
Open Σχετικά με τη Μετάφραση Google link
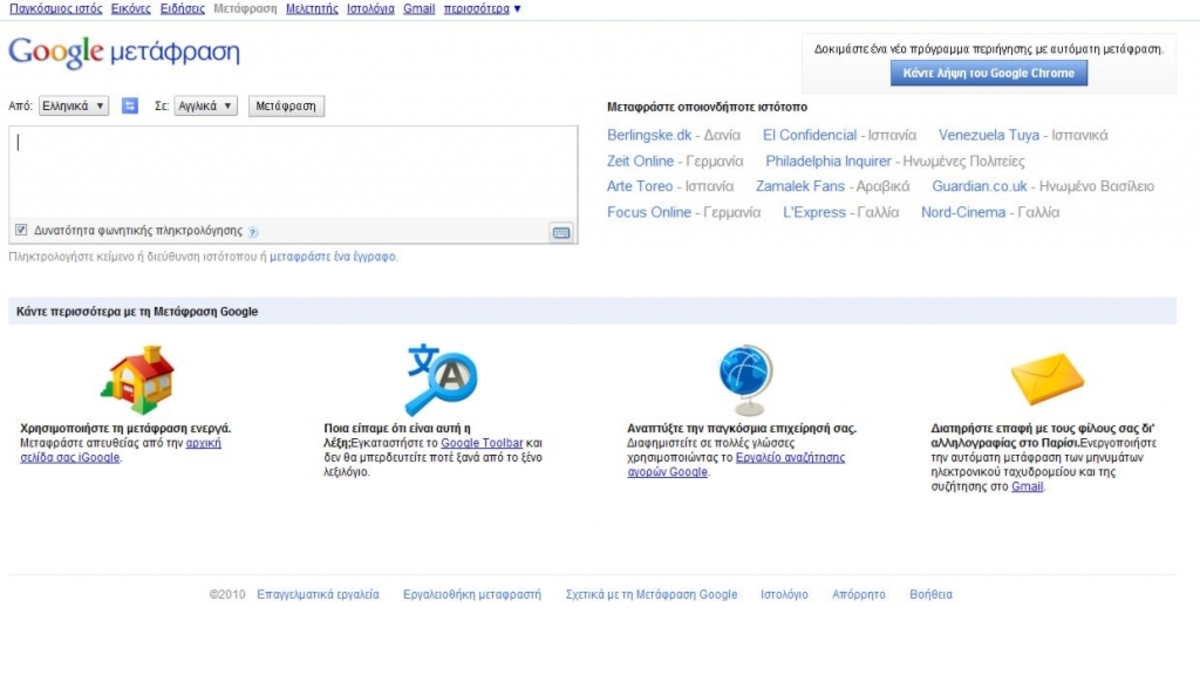651,594
